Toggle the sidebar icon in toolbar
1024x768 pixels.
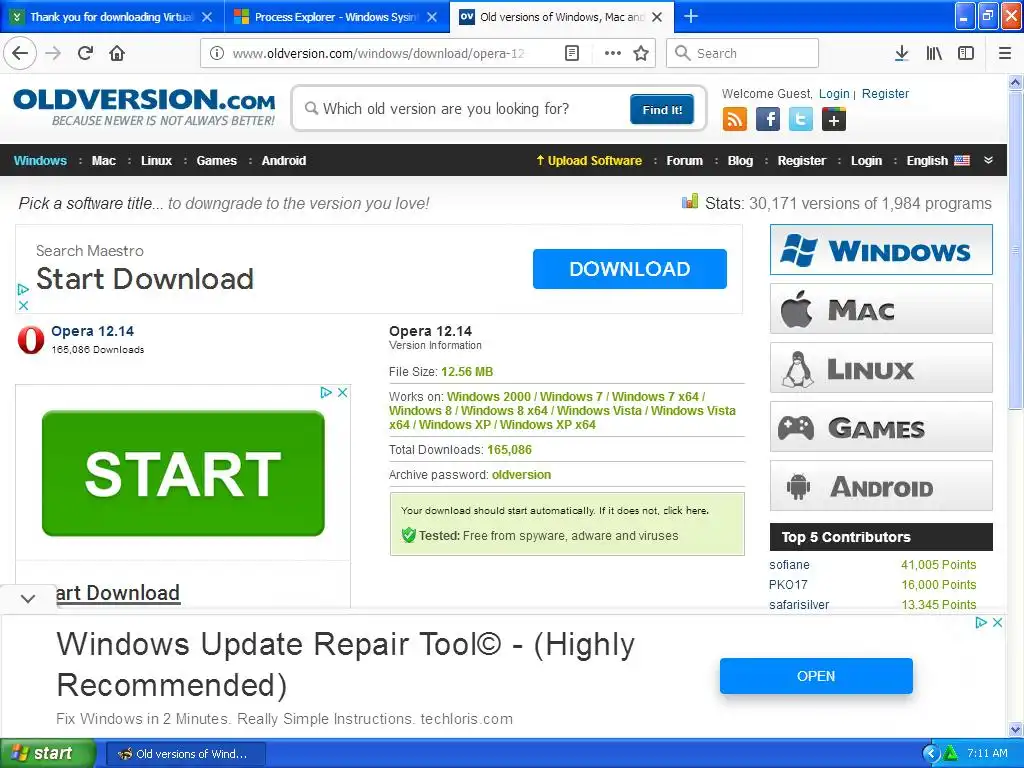[x=966, y=53]
